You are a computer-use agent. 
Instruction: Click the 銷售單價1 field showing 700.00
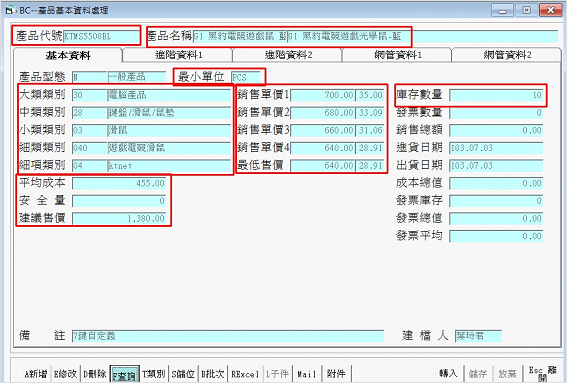coord(323,95)
